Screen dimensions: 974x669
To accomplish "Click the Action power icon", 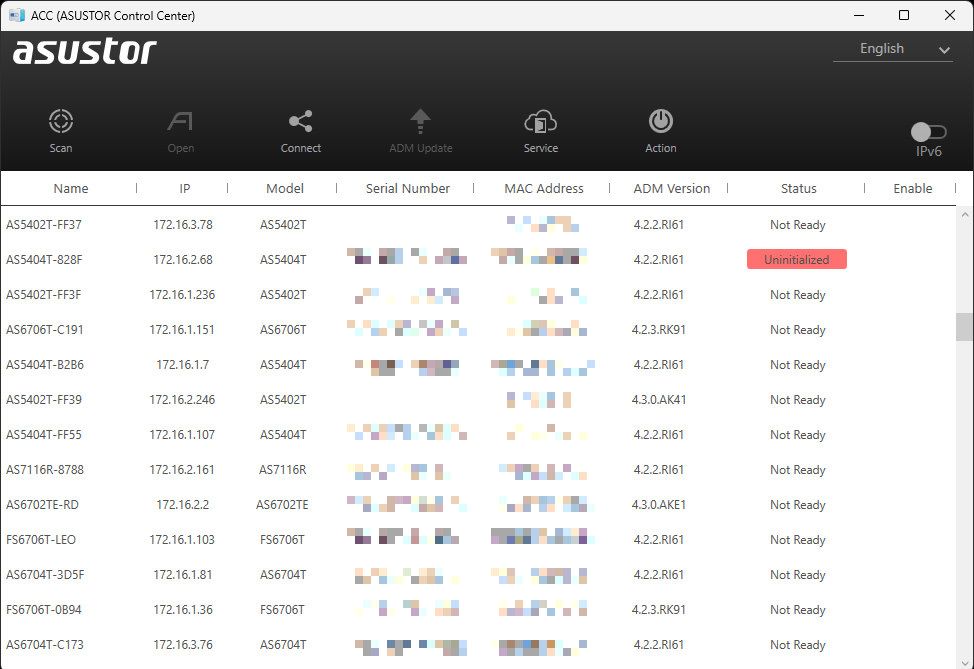I will point(661,121).
